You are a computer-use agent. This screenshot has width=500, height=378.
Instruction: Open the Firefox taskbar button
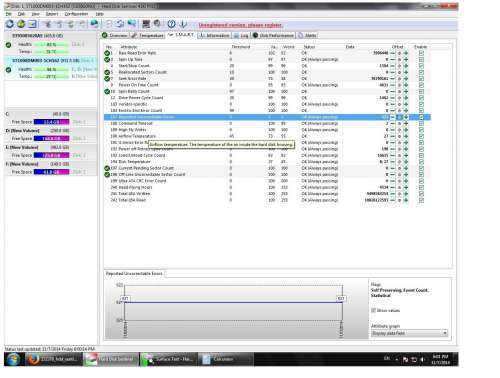[x=54, y=359]
